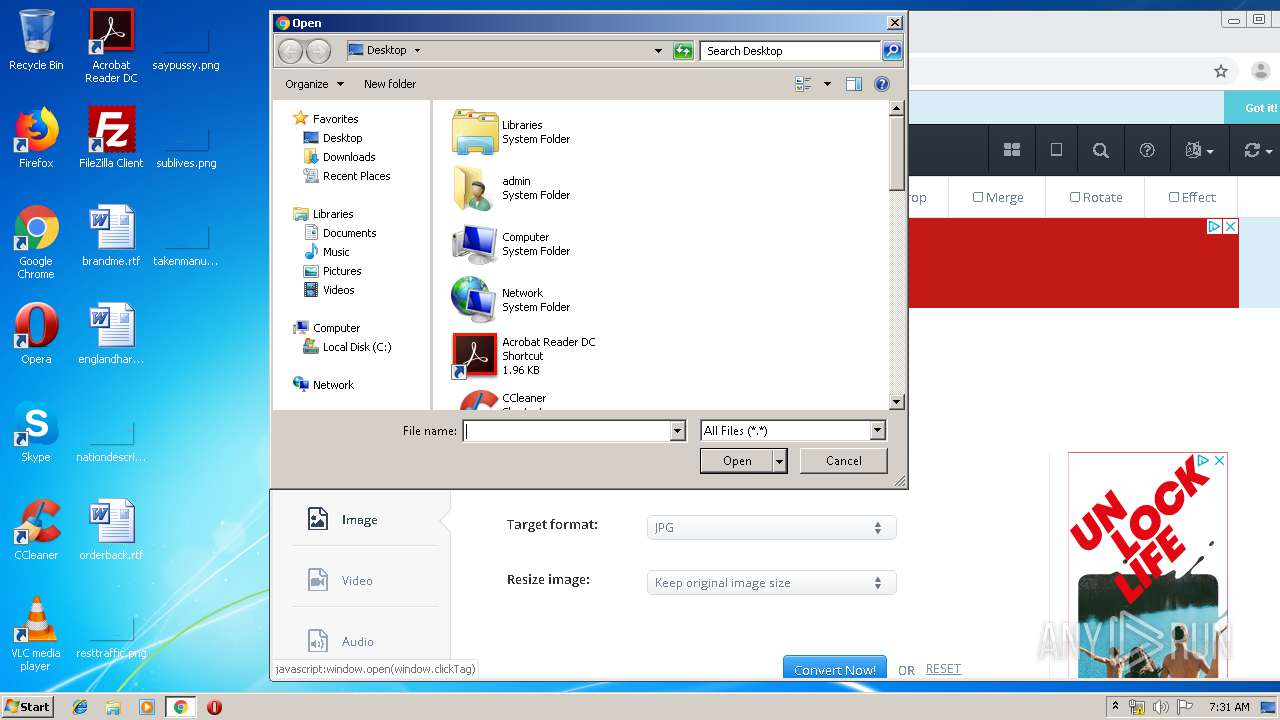Viewport: 1280px width, 720px height.
Task: Open the Recycle Bin desktop icon
Action: click(x=36, y=40)
